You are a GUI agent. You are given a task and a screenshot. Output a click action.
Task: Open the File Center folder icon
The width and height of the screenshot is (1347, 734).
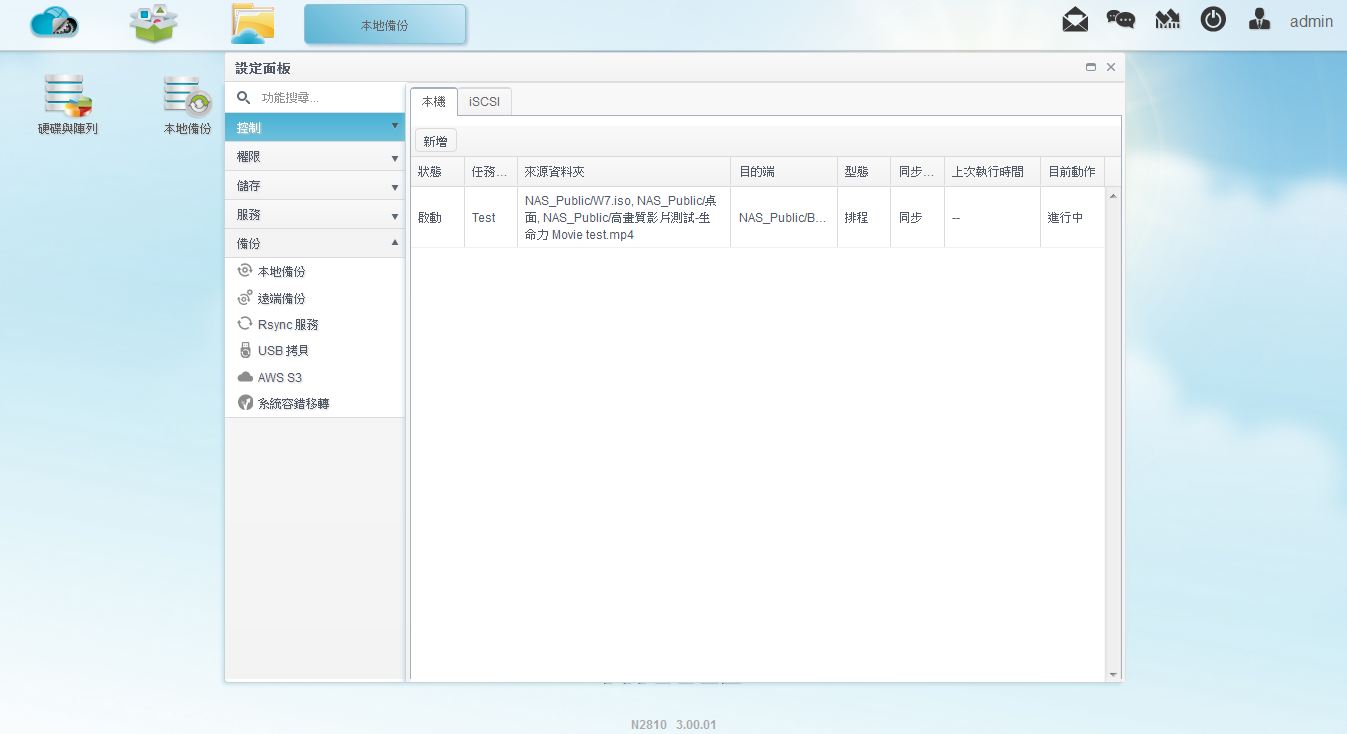(x=252, y=23)
